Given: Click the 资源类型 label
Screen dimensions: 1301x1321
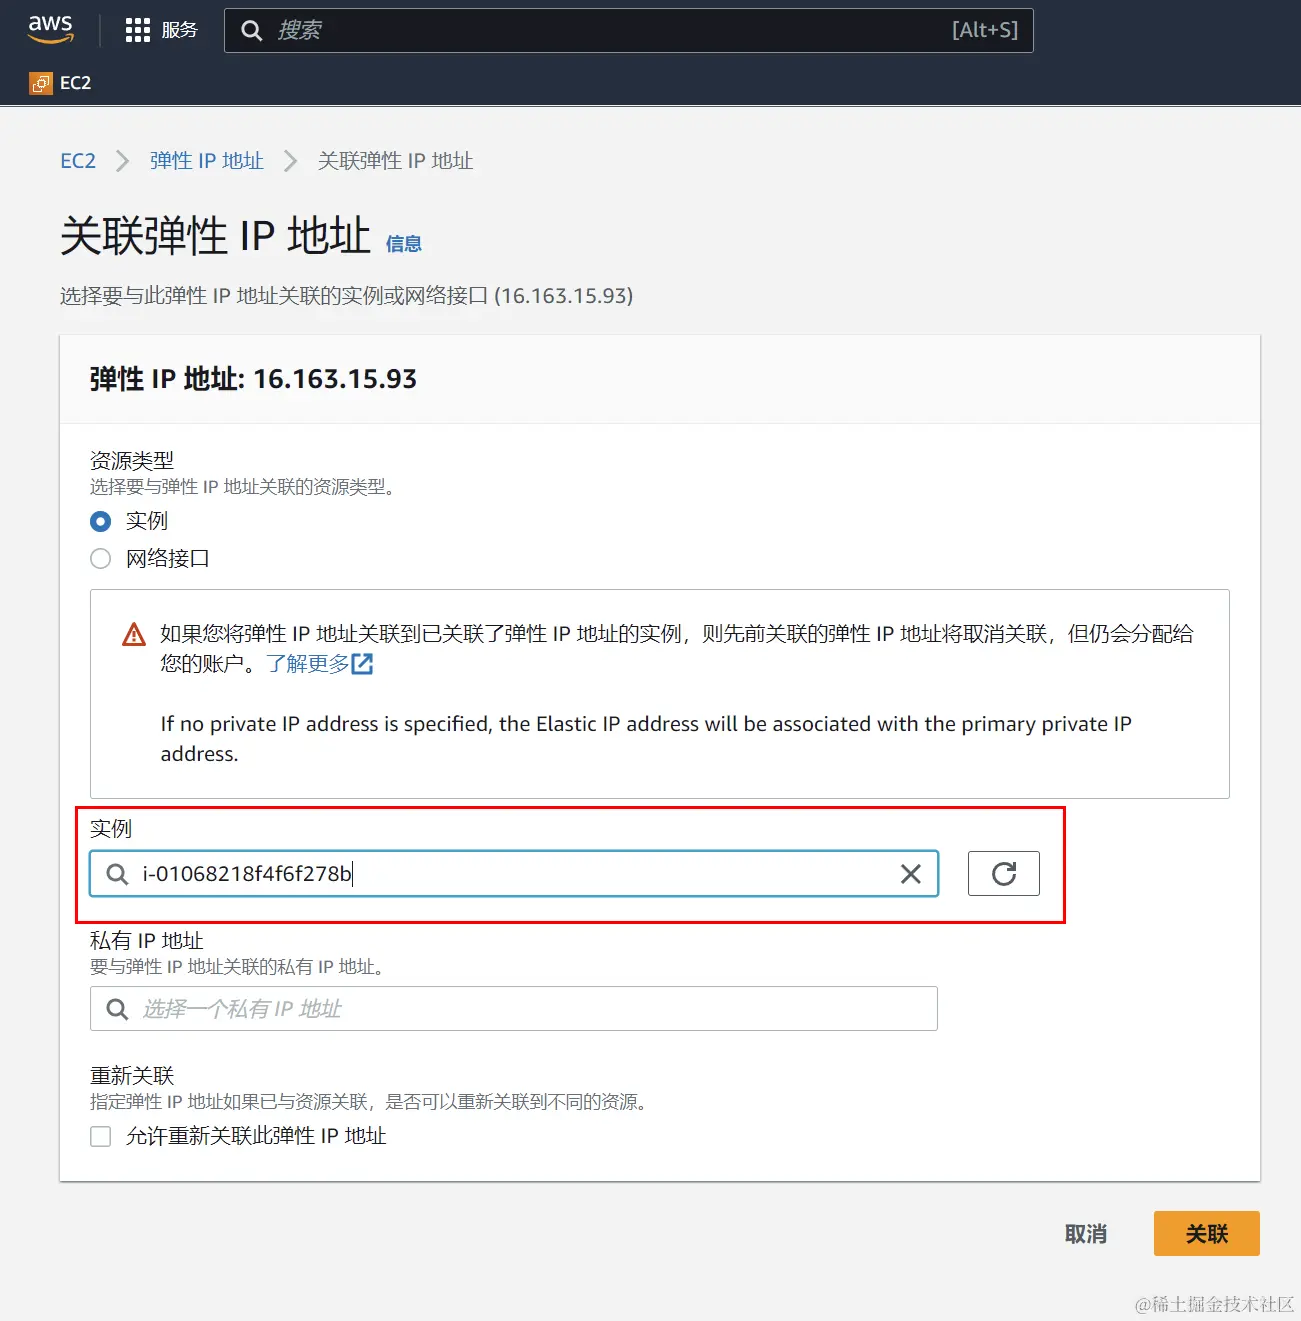Looking at the screenshot, I should 132,461.
